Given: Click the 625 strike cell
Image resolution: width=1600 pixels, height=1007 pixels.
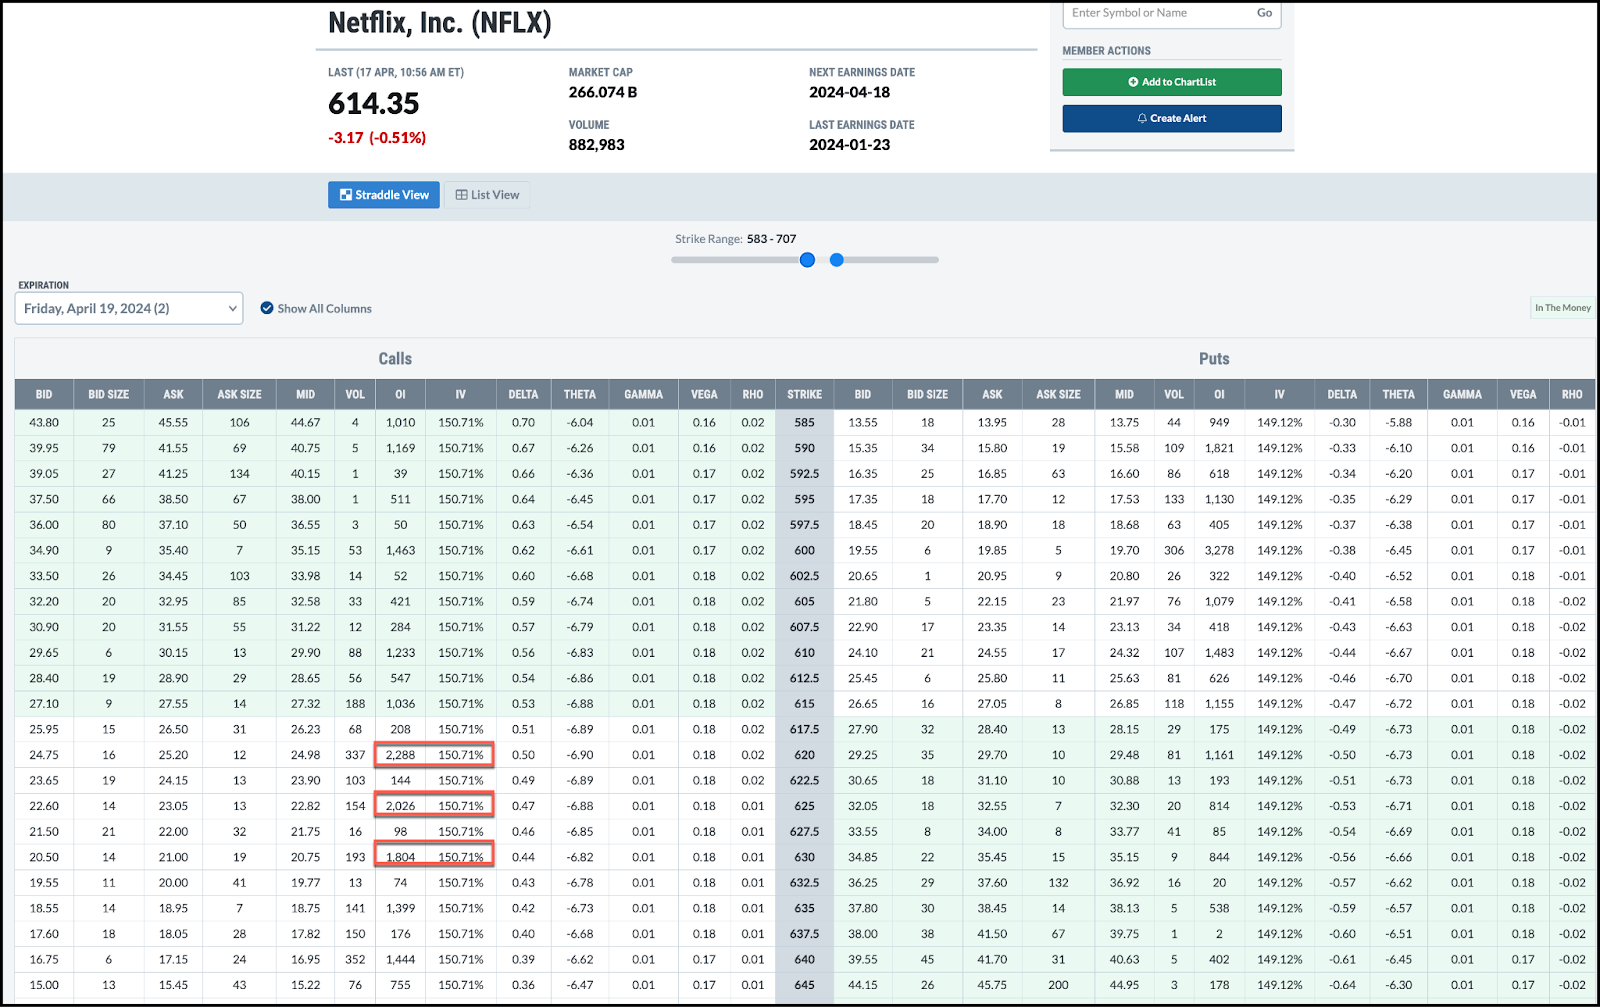Looking at the screenshot, I should (x=804, y=806).
